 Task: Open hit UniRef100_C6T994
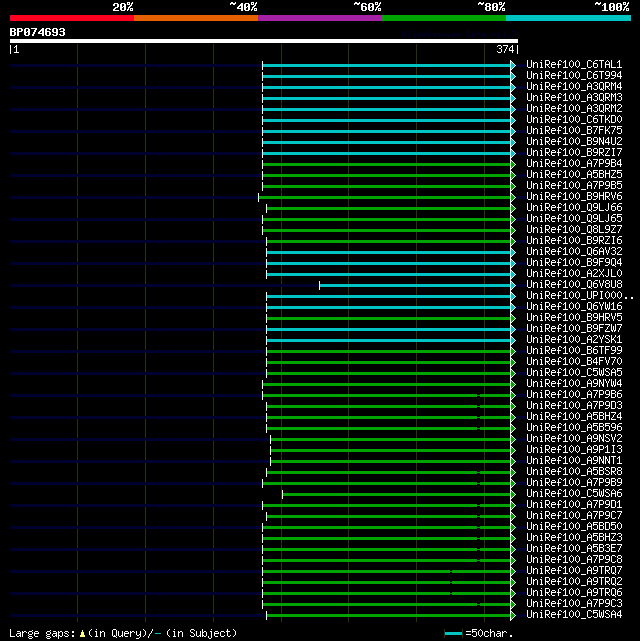point(574,76)
